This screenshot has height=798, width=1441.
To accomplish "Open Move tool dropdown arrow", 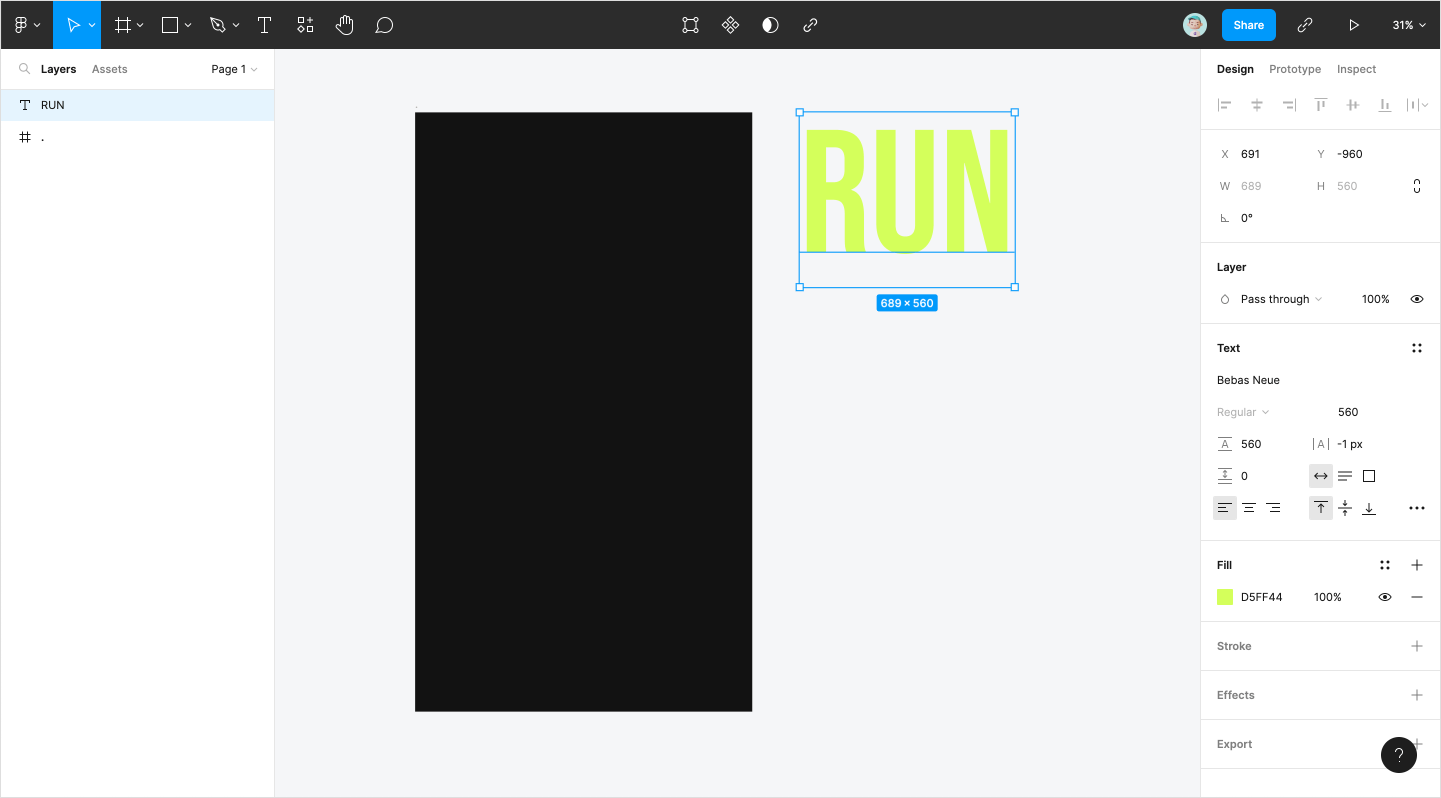I will [92, 25].
